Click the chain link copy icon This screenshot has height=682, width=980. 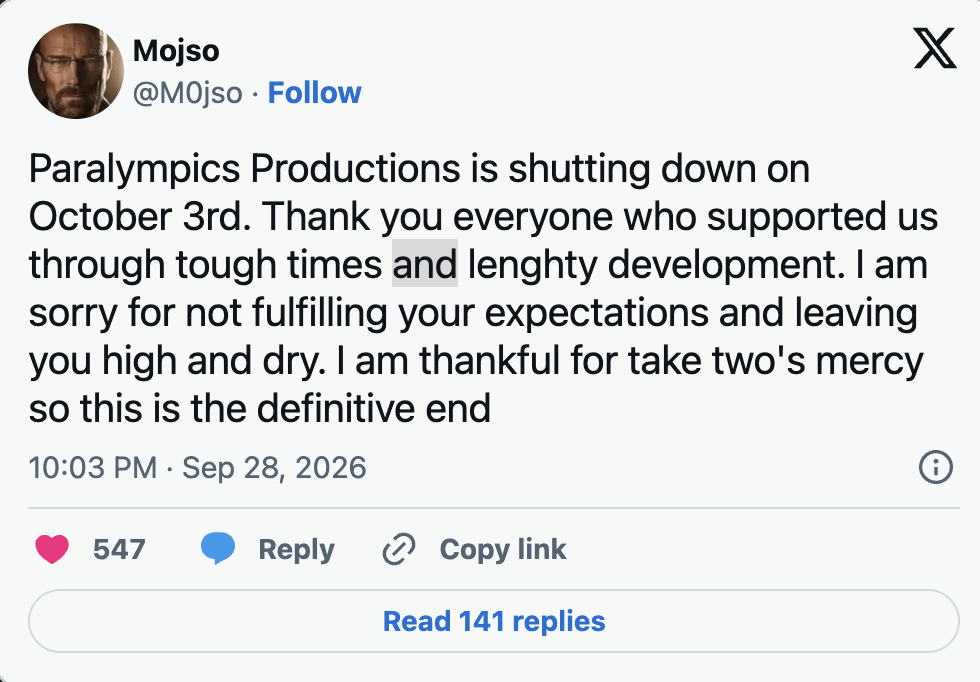pyautogui.click(x=399, y=549)
